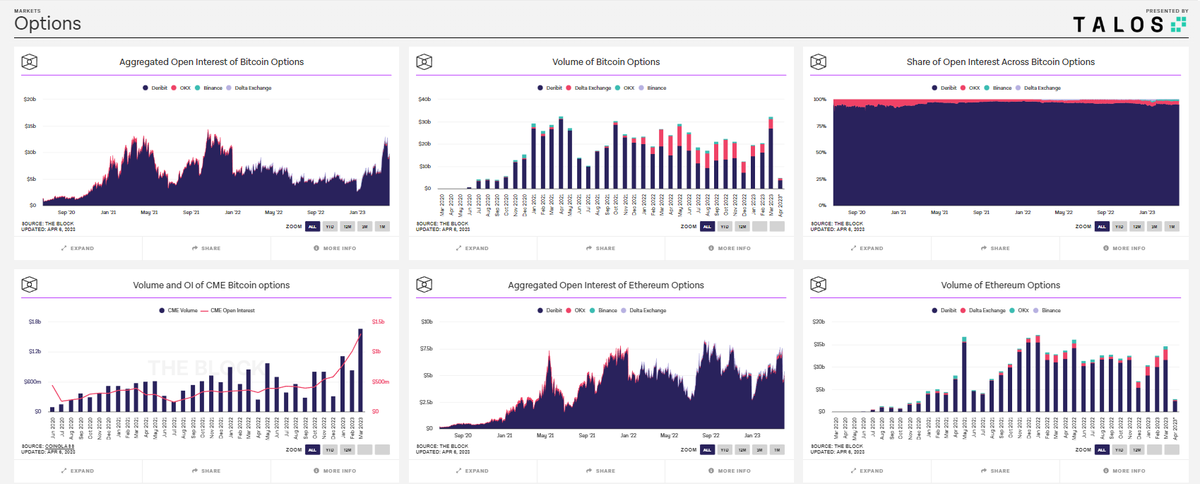Select ALL zoom on Aggregated Open Interest of Bitcoin Options
Image resolution: width=1200 pixels, height=484 pixels.
pyautogui.click(x=313, y=227)
